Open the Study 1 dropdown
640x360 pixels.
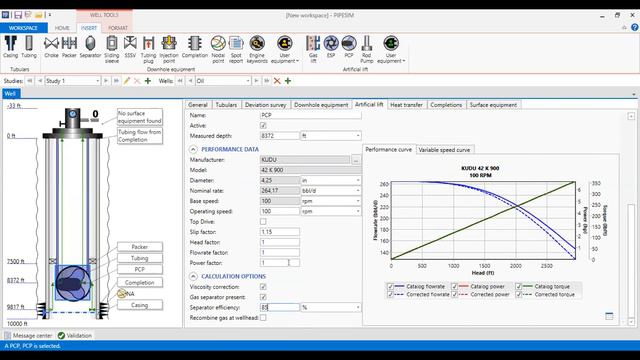[x=97, y=81]
